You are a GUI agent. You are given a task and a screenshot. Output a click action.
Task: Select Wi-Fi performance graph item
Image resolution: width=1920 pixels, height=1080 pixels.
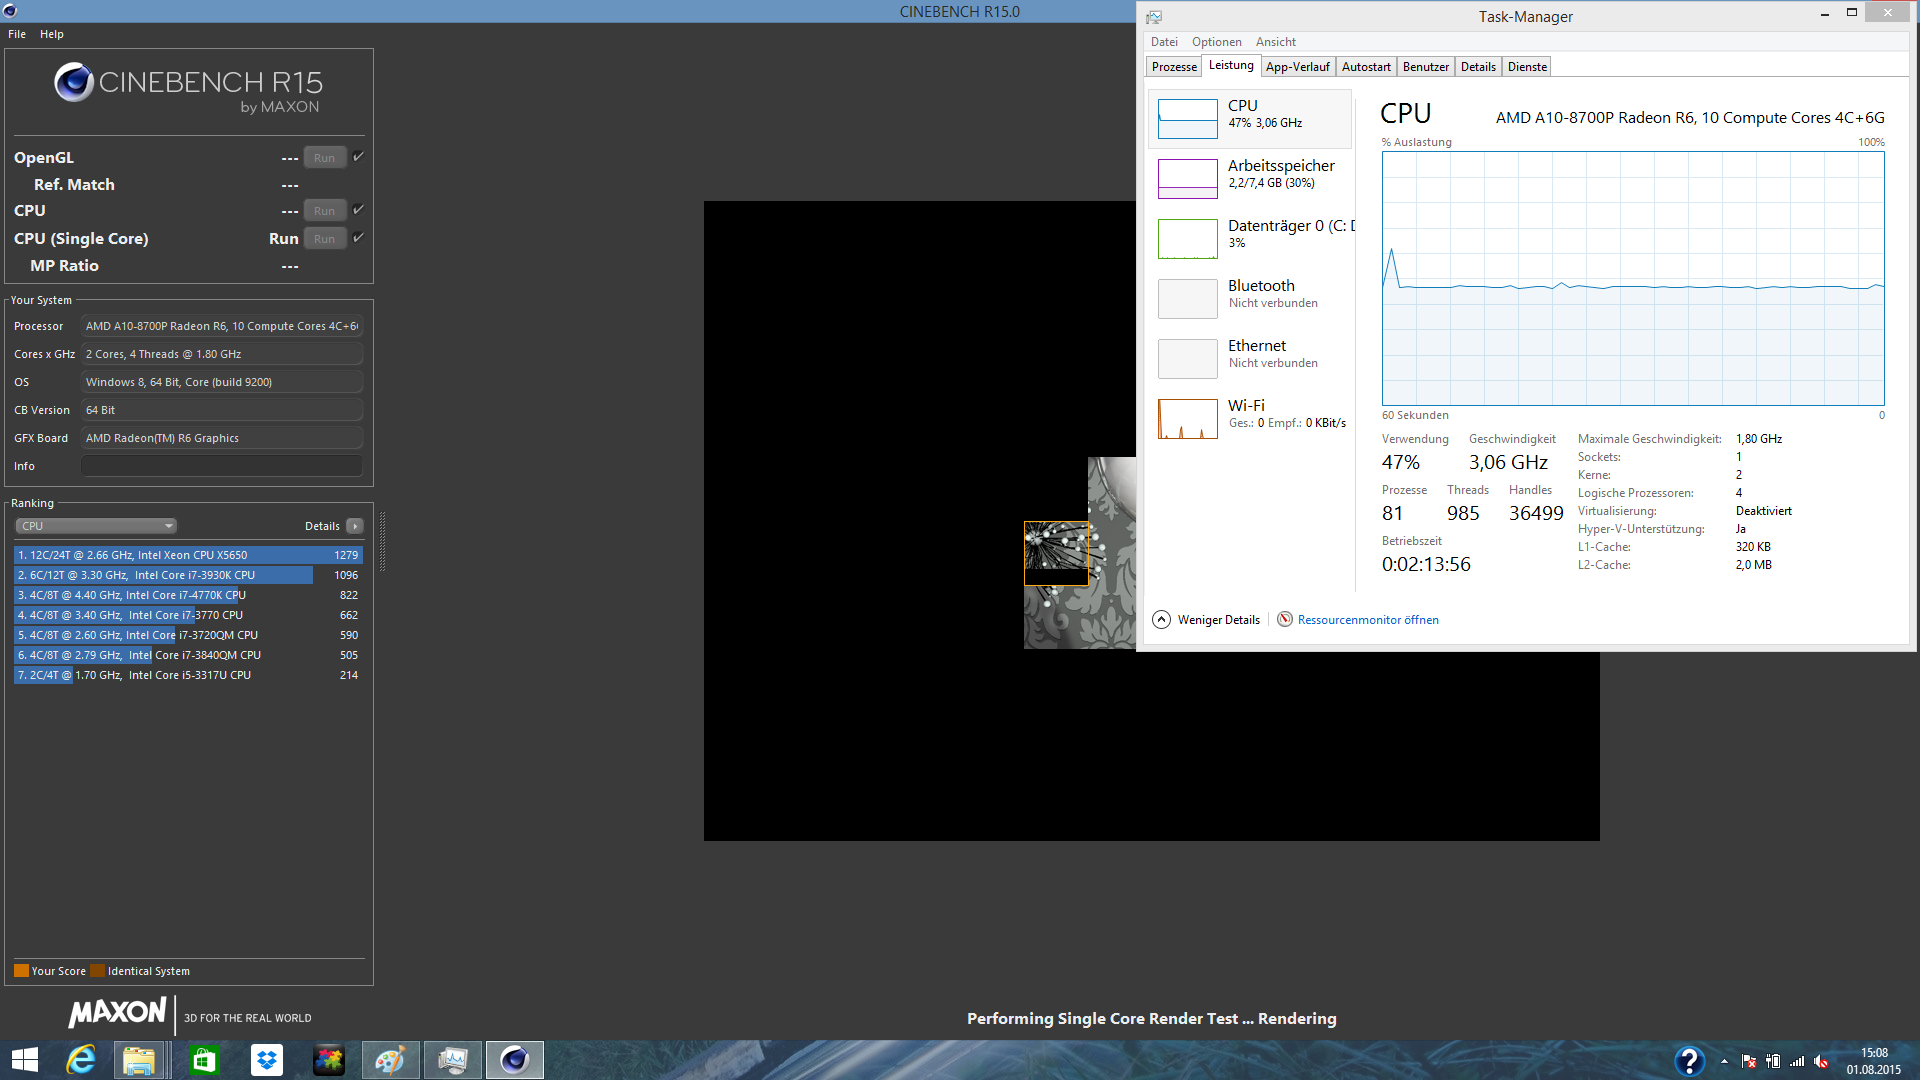click(x=1250, y=418)
